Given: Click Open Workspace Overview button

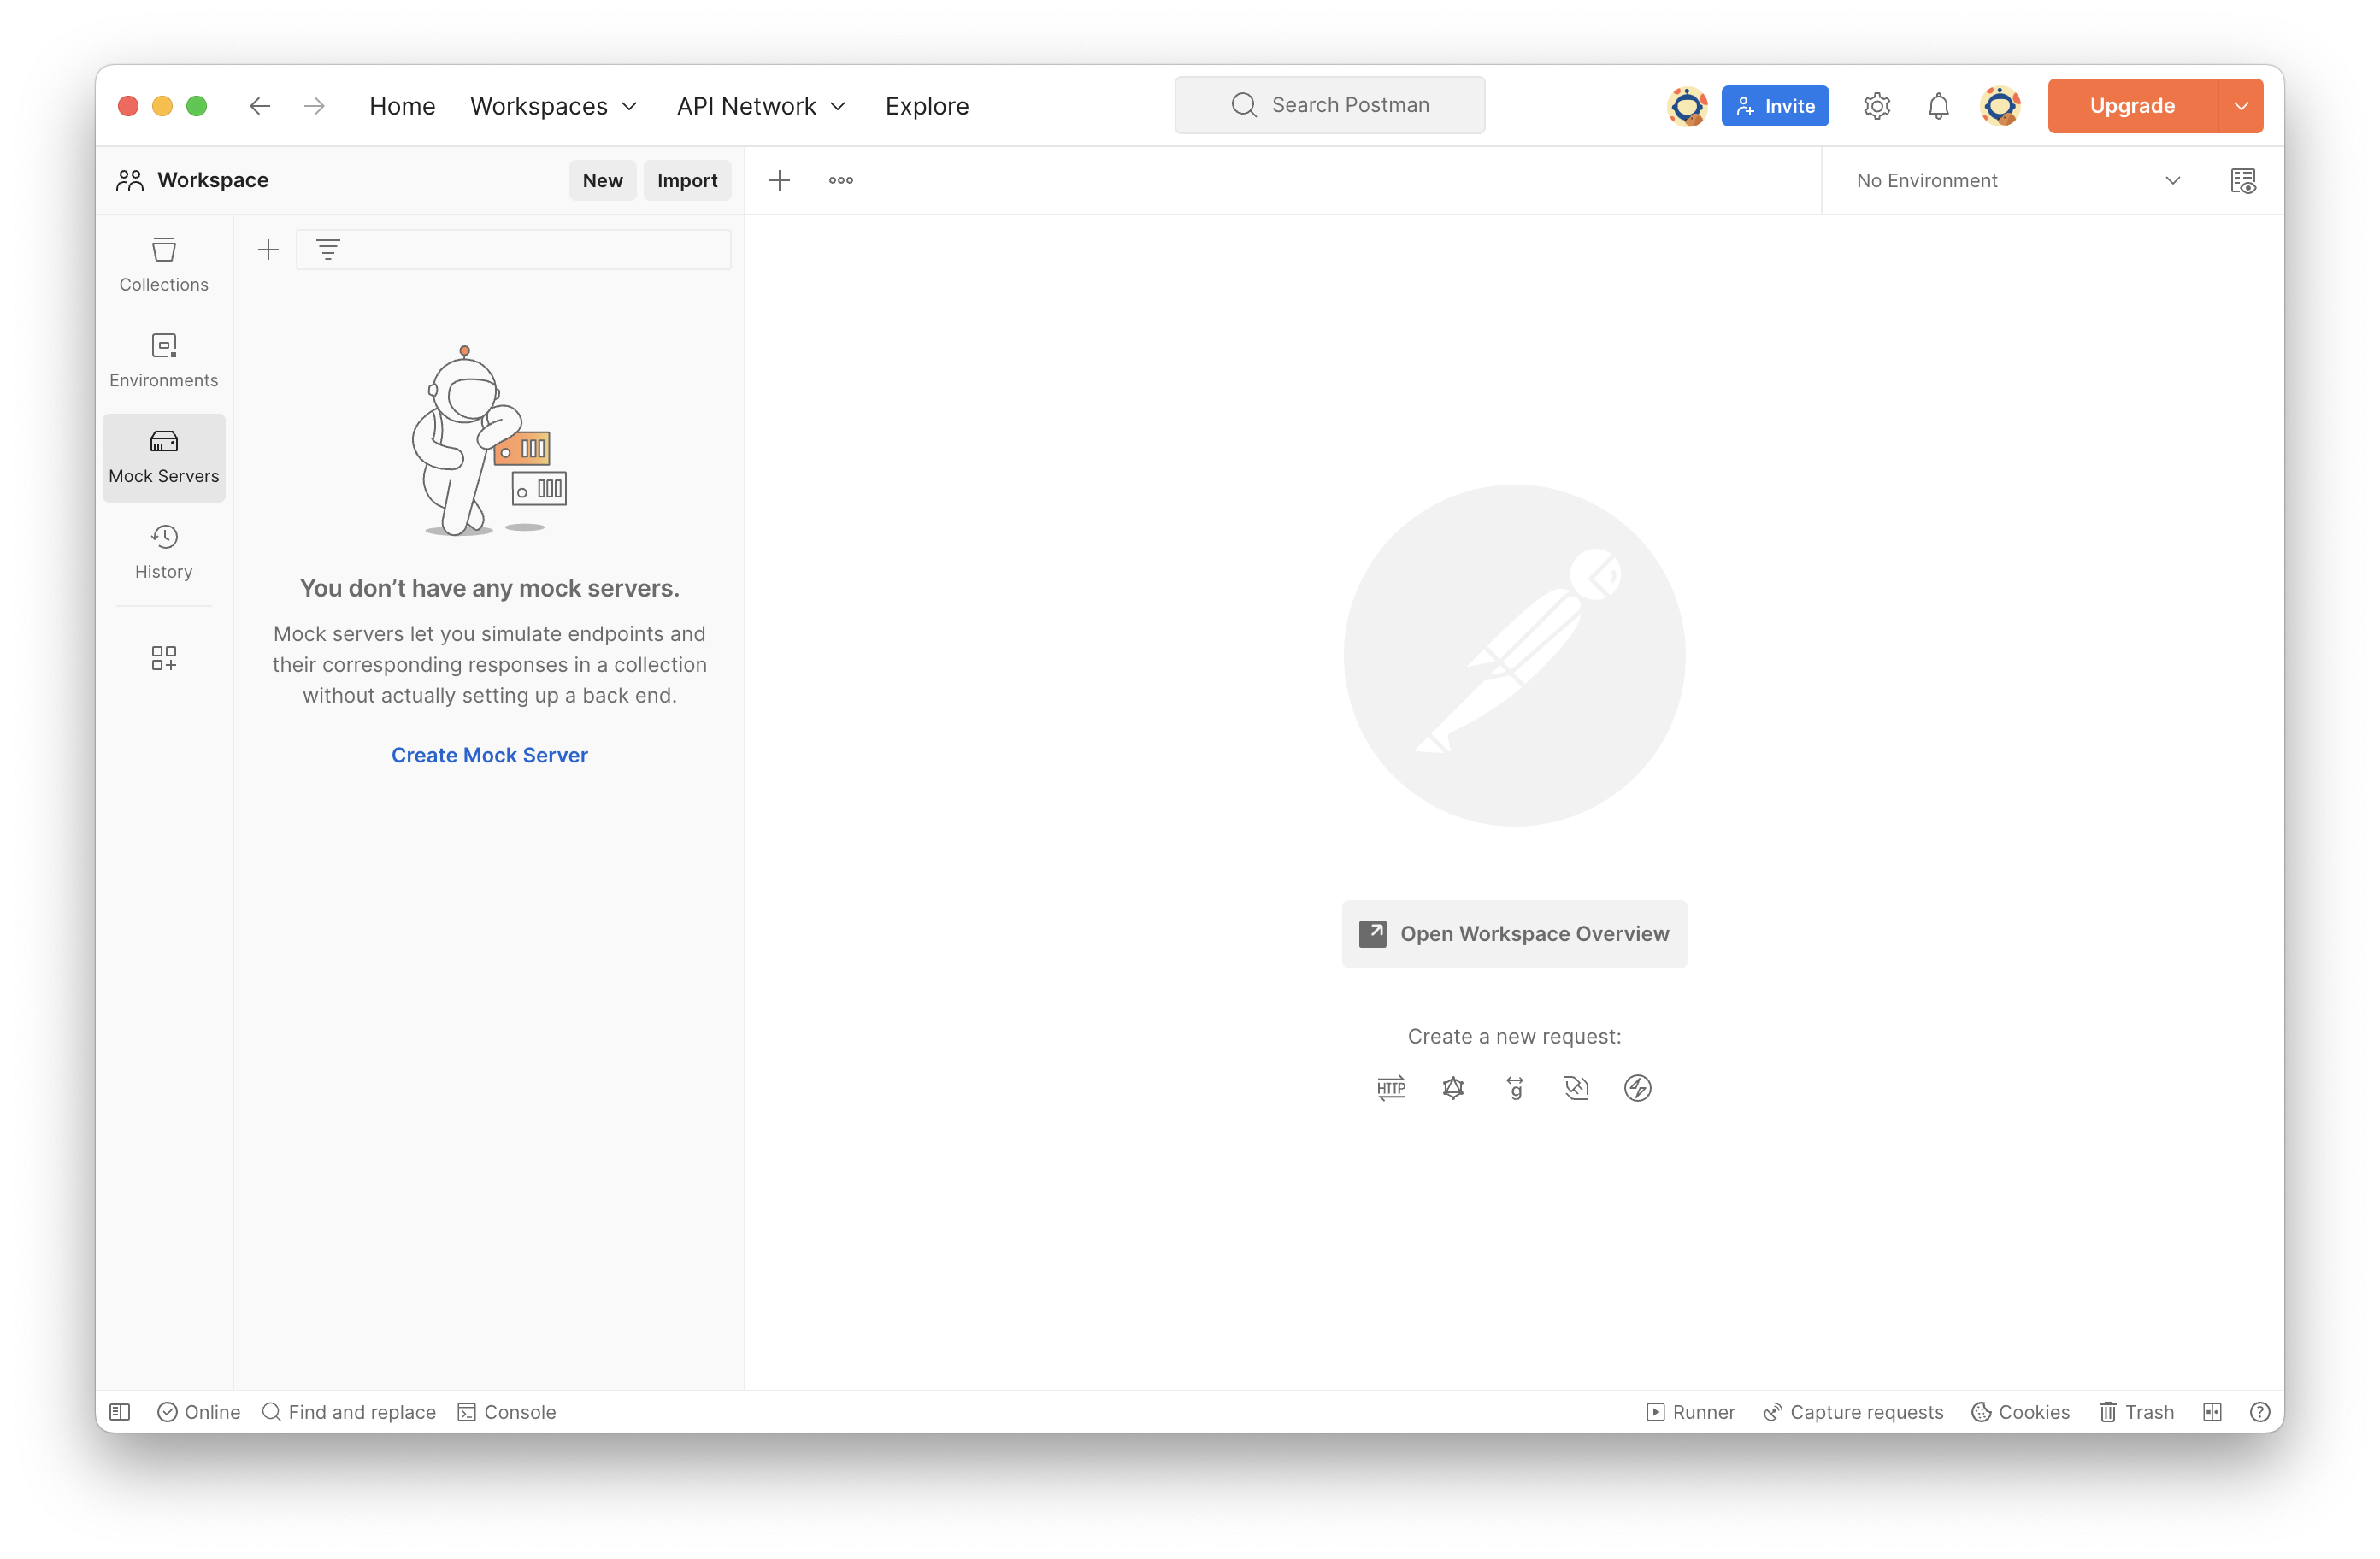Looking at the screenshot, I should click(1514, 933).
